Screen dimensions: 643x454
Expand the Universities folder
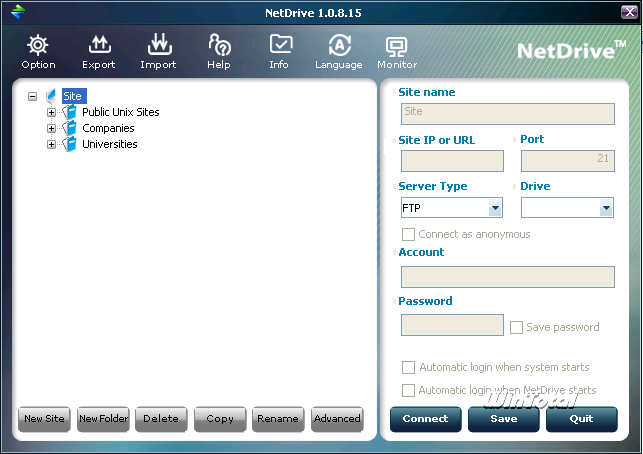[51, 144]
